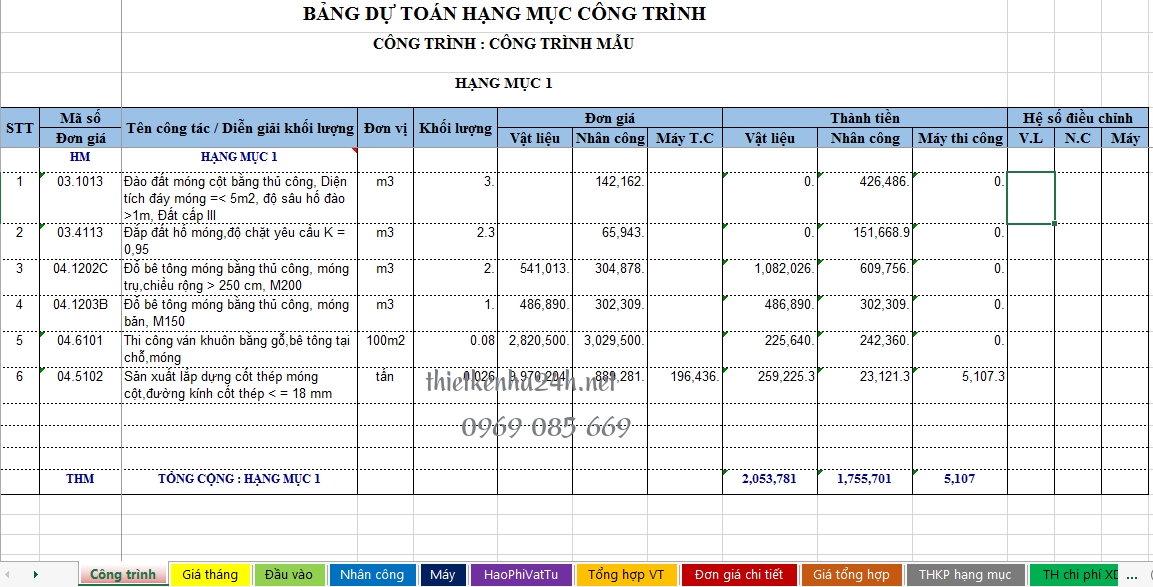Select material amount 259,225.3

click(x=770, y=385)
